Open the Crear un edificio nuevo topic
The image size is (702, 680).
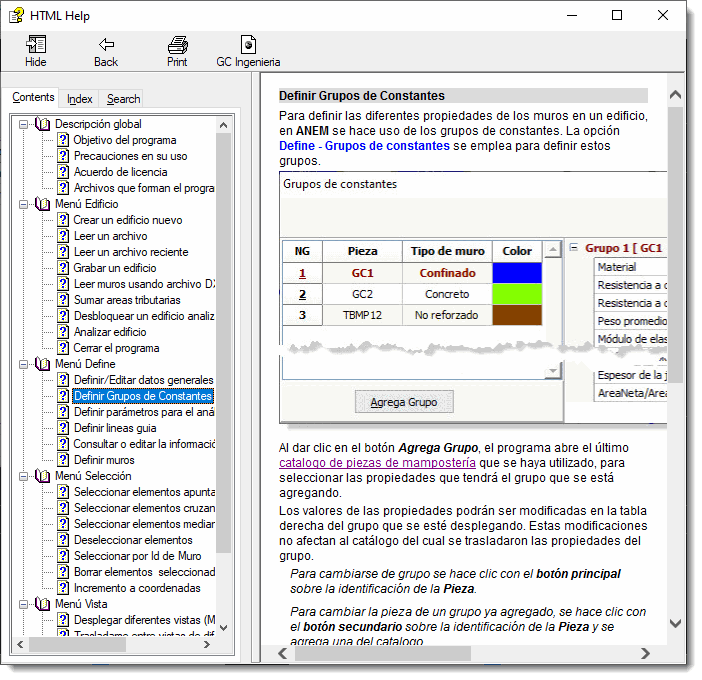click(x=127, y=220)
